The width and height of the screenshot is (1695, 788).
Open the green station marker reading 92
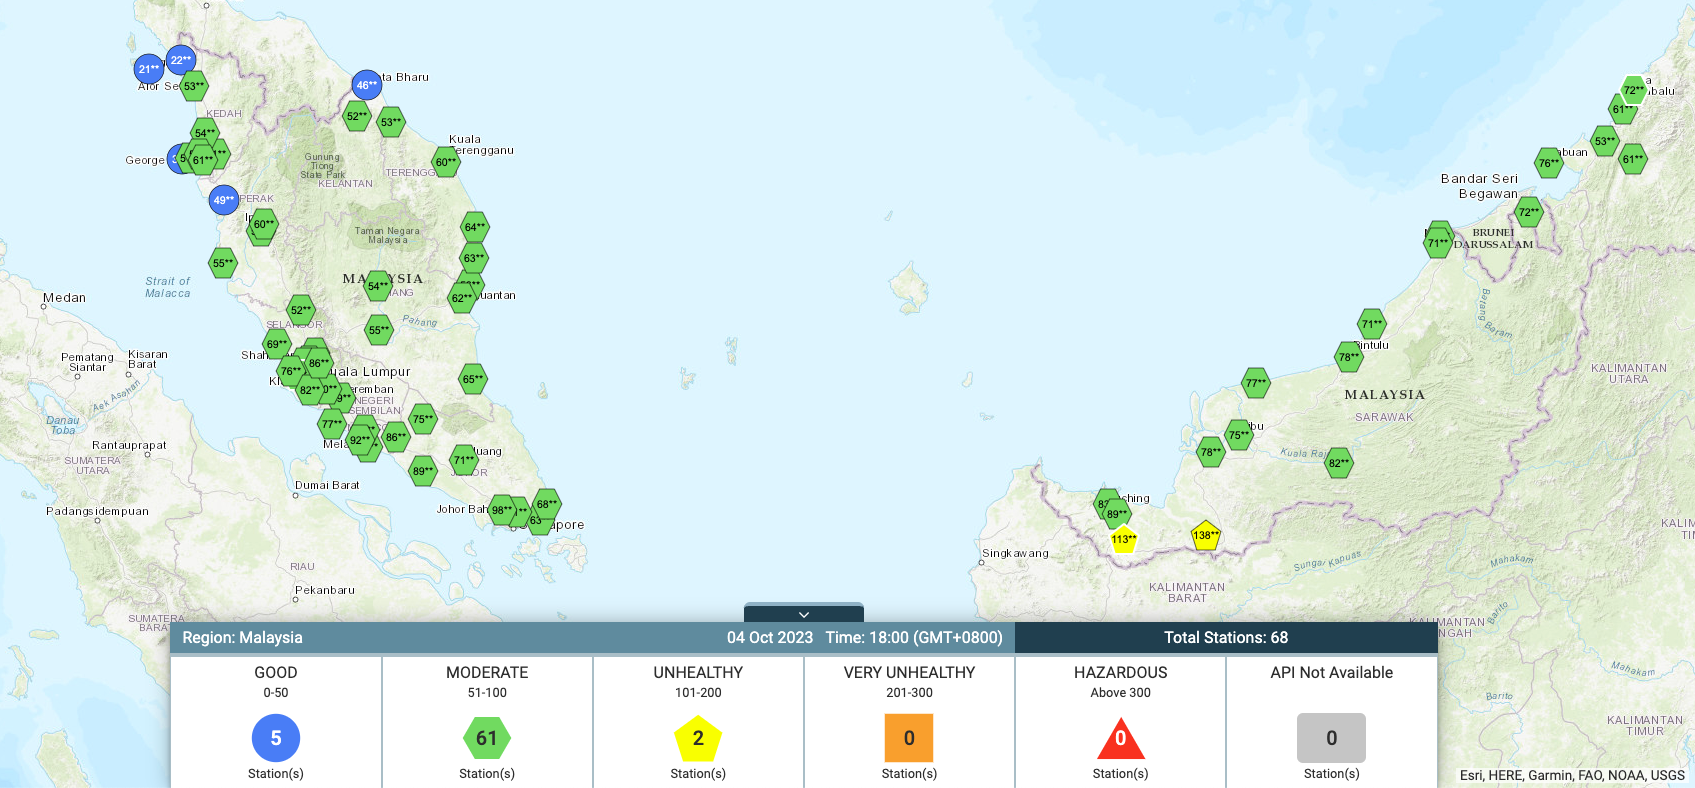pos(360,440)
